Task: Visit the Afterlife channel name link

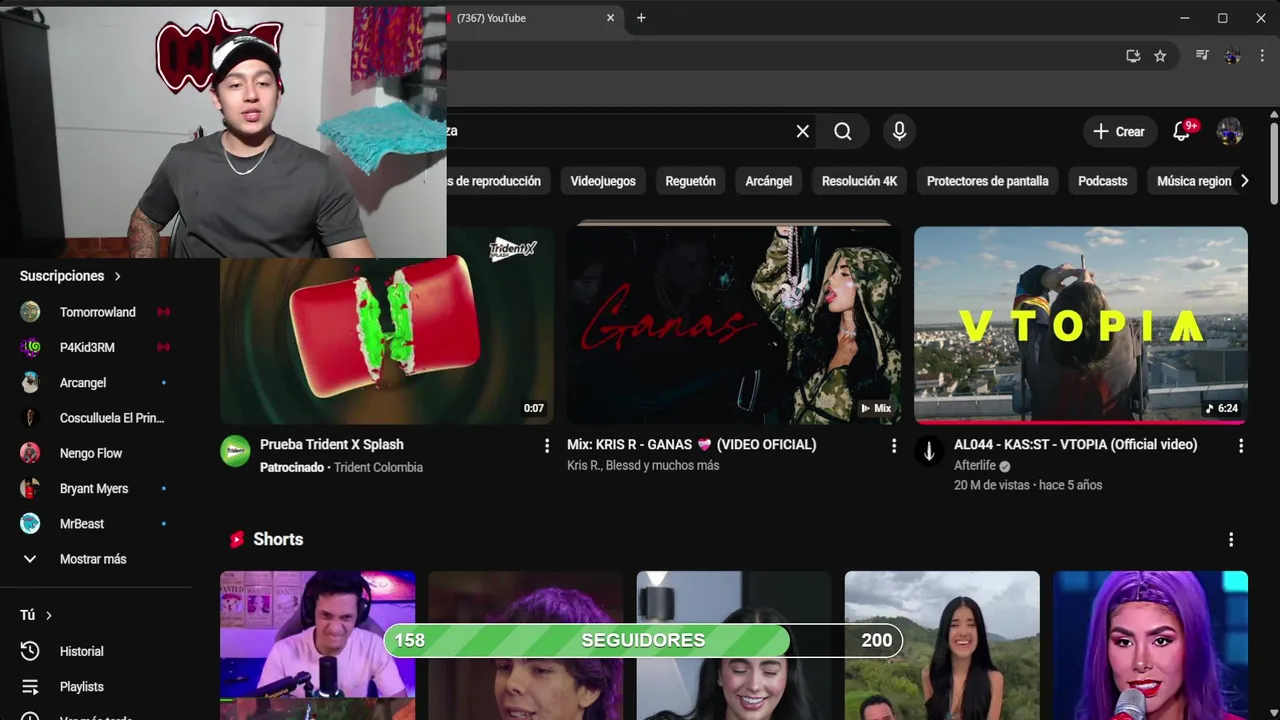Action: (x=975, y=466)
